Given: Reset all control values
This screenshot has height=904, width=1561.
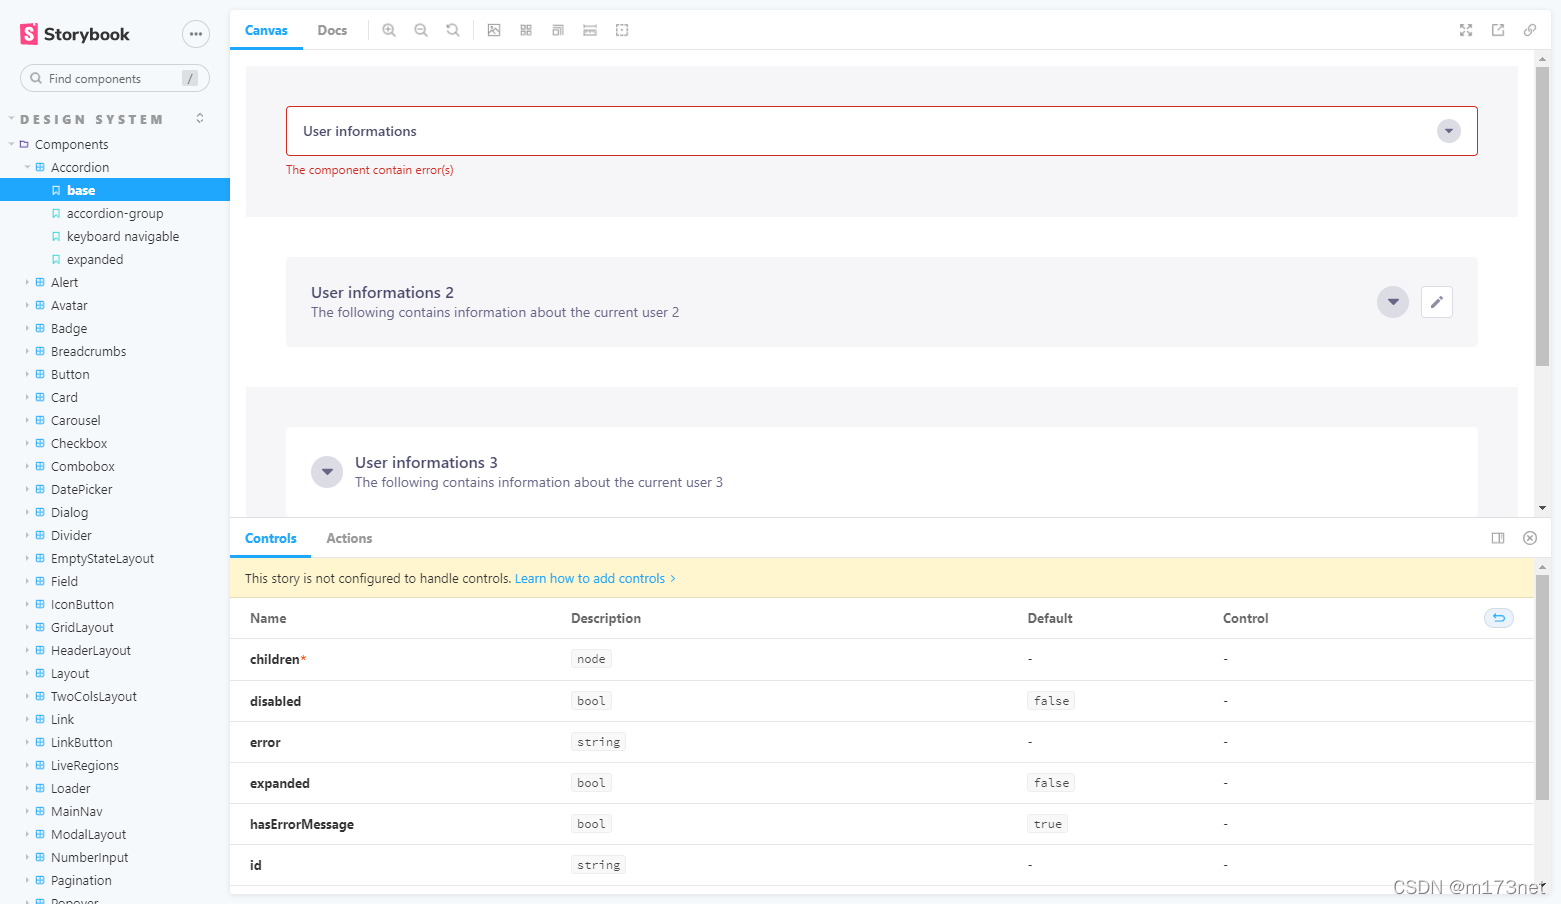Looking at the screenshot, I should 1498,618.
